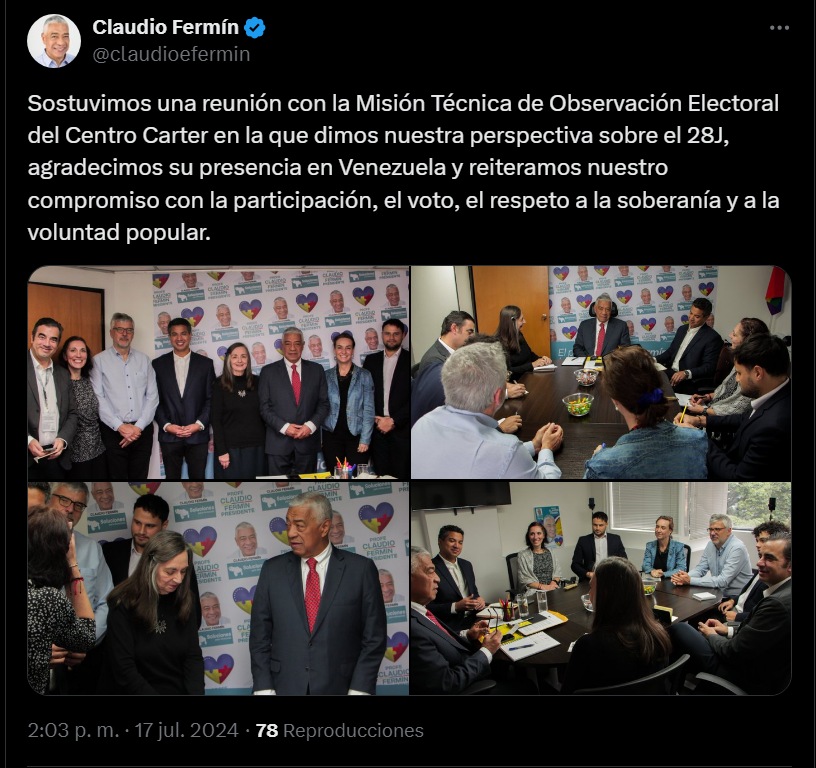Screen dimensions: 816x768
Task: Open the @claudioefermin handle link
Action: [171, 54]
